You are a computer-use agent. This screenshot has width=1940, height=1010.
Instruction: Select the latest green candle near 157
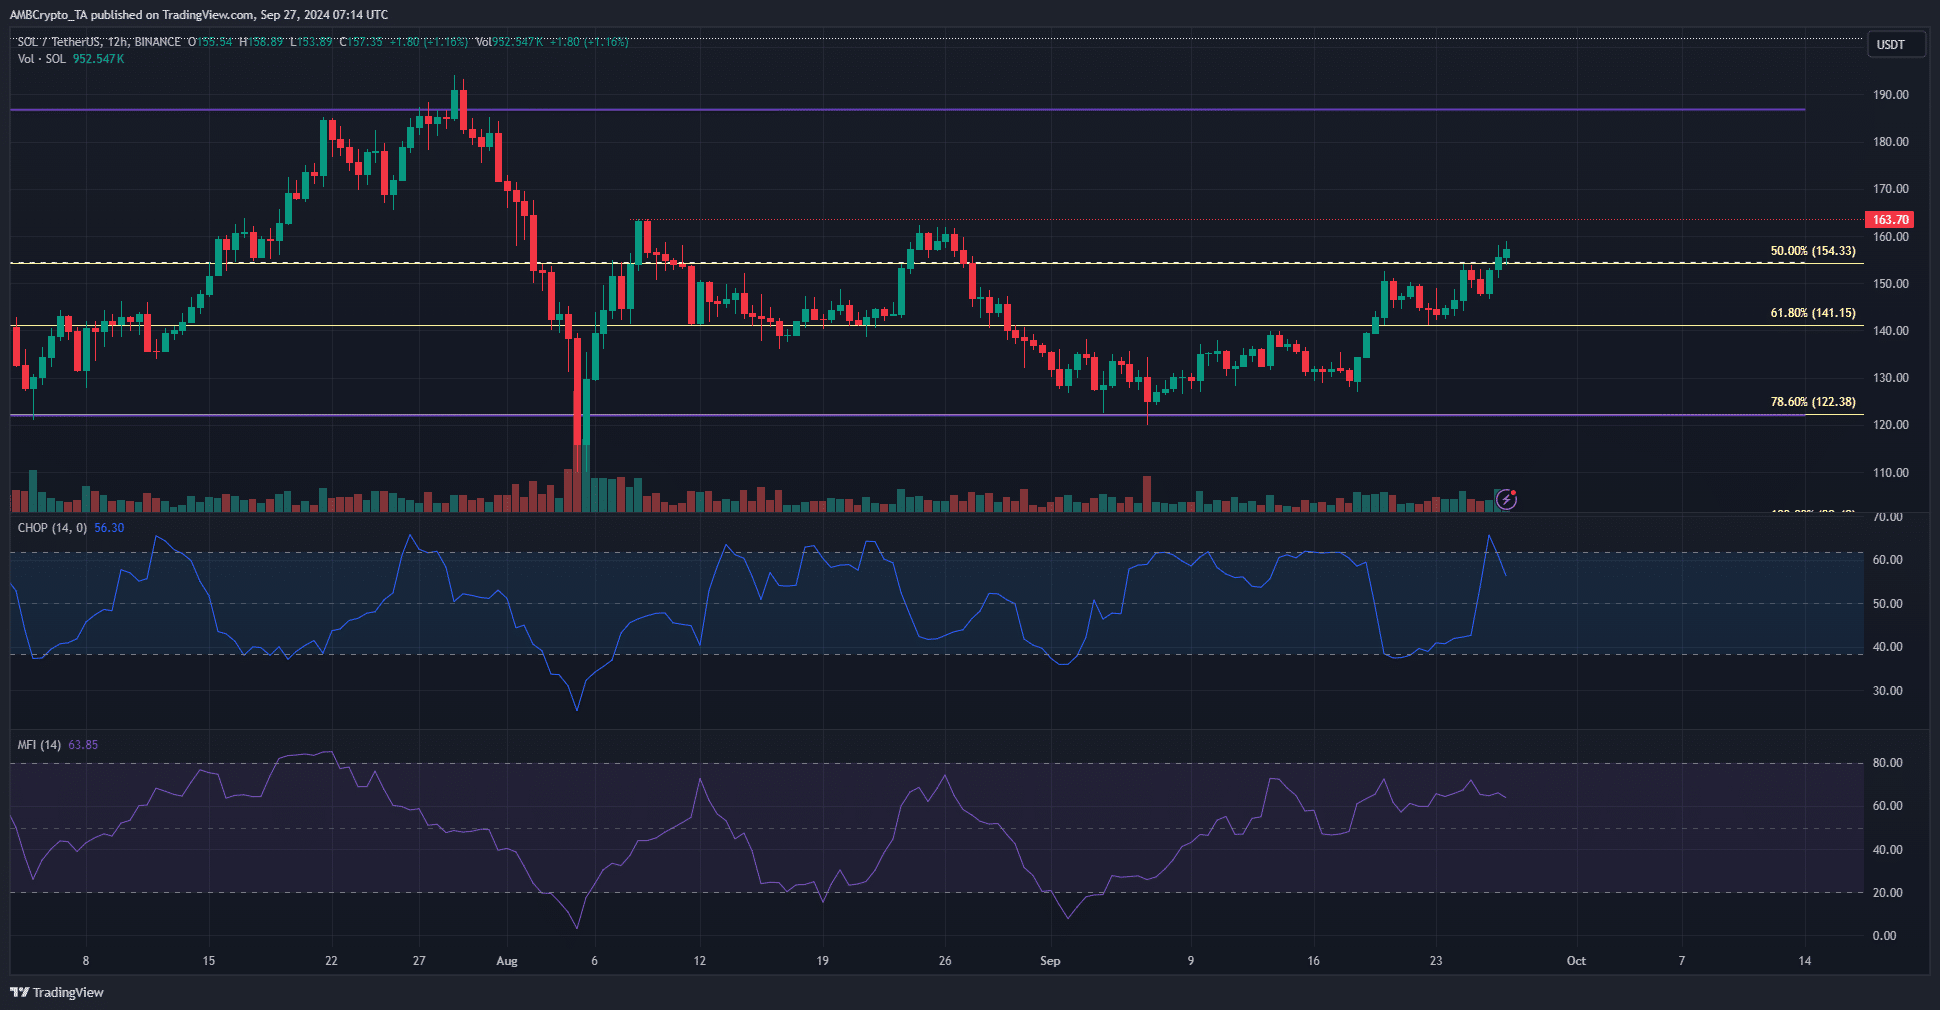(x=1506, y=253)
